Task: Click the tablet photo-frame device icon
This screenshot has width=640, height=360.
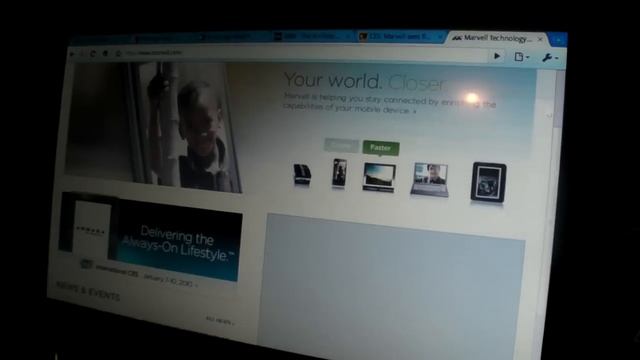Action: pyautogui.click(x=488, y=182)
